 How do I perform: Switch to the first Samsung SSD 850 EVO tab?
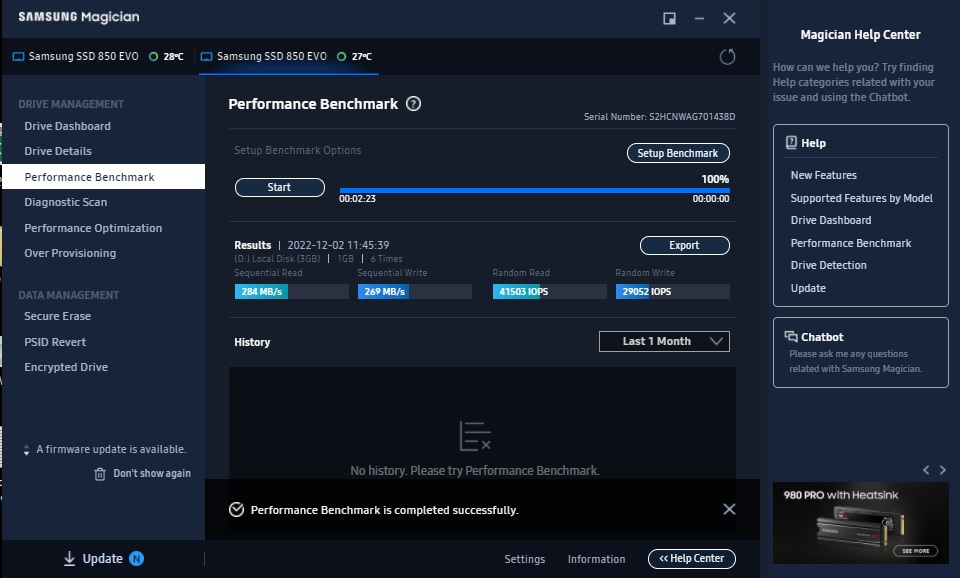[x=98, y=57]
